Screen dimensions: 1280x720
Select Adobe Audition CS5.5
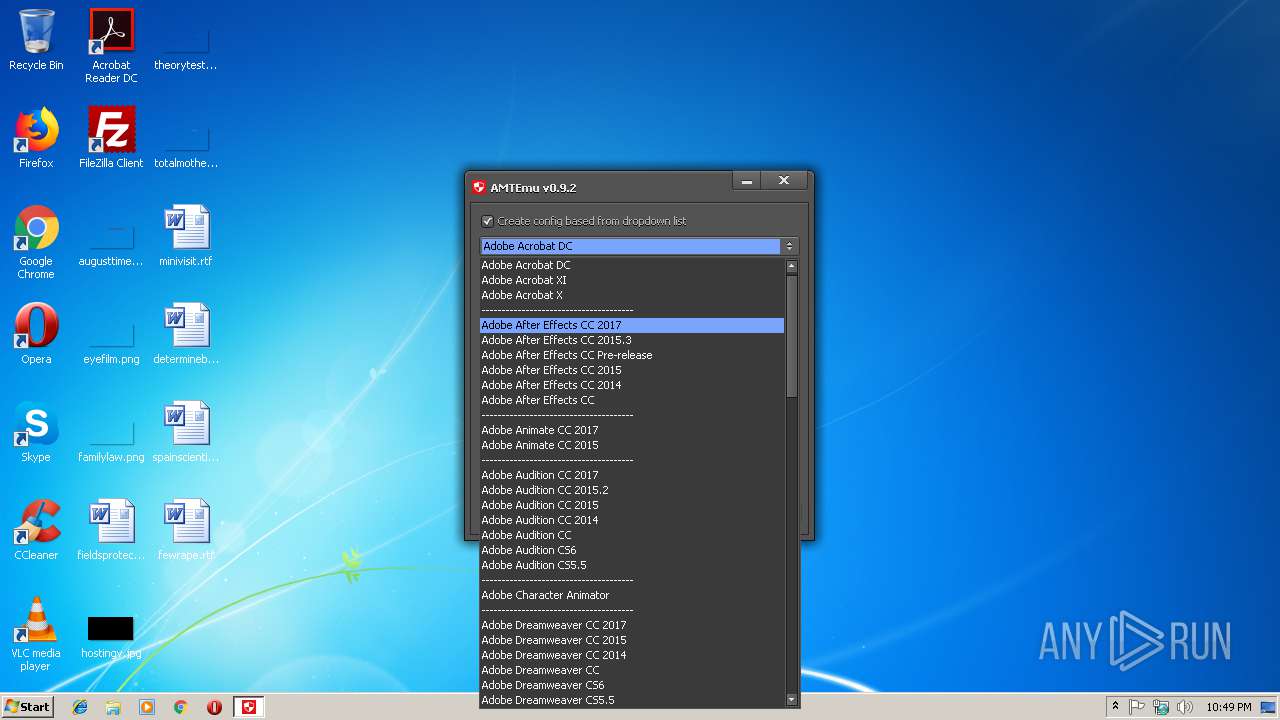click(632, 565)
